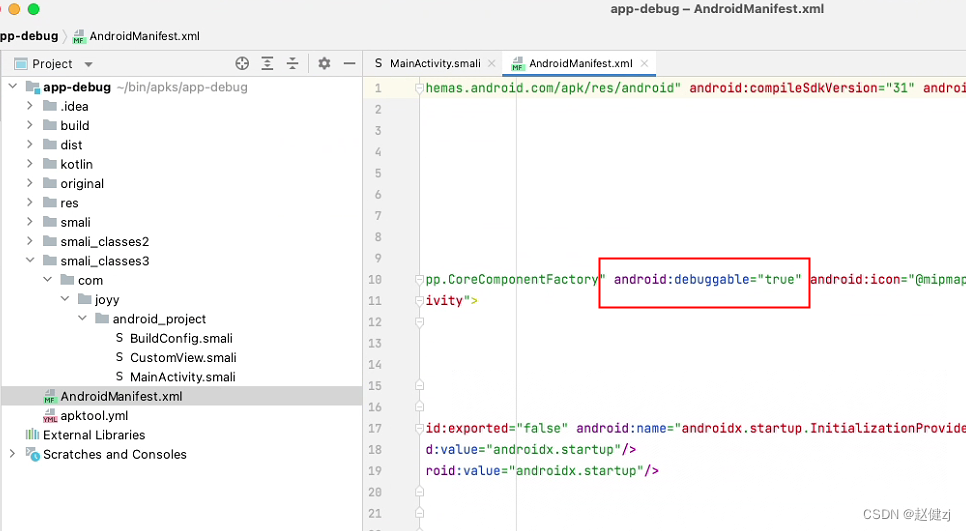This screenshot has height=531, width=966.
Task: Close the AndroidManifest.xml tab
Action: click(644, 63)
